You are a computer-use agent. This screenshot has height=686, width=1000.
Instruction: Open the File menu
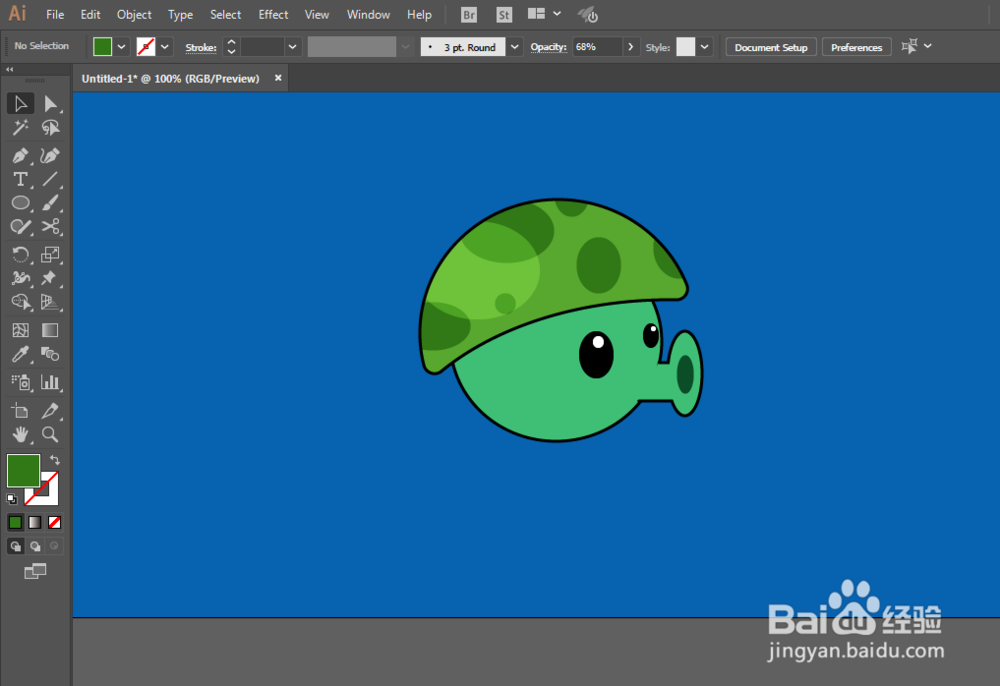[55, 15]
